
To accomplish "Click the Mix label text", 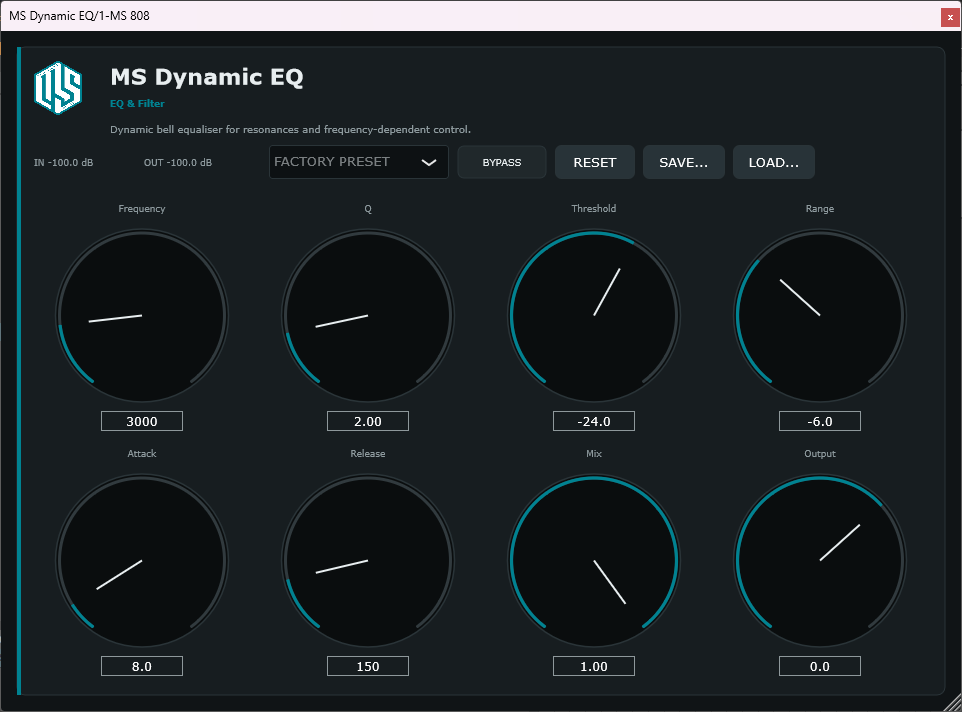I will (594, 454).
